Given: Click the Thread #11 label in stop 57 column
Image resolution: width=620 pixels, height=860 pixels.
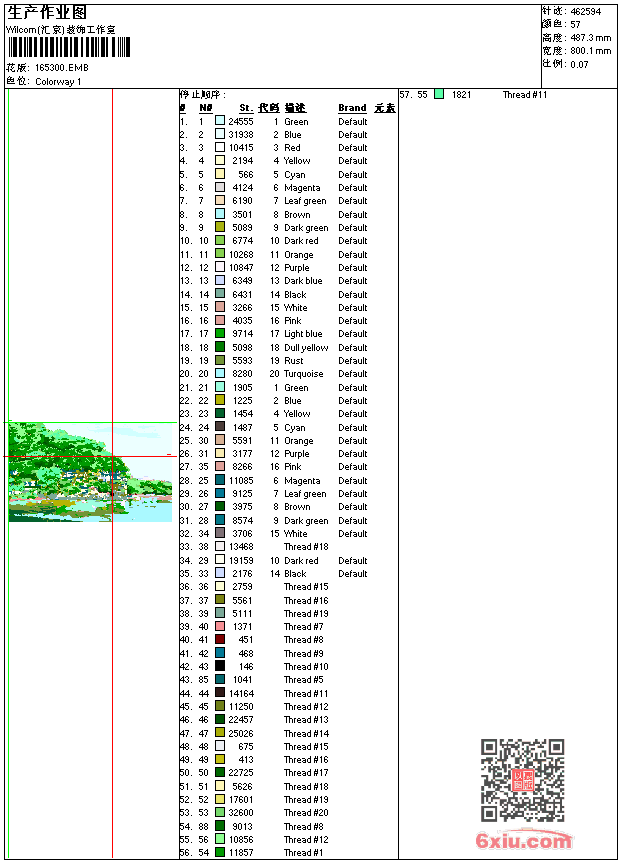Looking at the screenshot, I should (525, 94).
